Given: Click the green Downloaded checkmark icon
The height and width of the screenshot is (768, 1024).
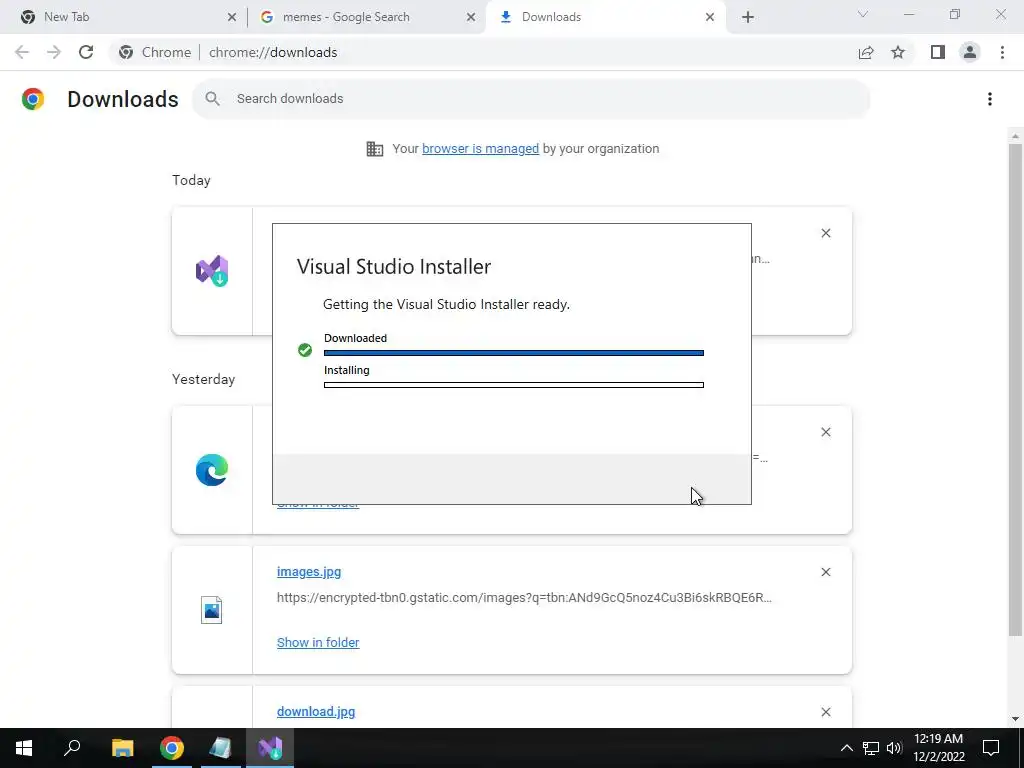Looking at the screenshot, I should point(305,350).
